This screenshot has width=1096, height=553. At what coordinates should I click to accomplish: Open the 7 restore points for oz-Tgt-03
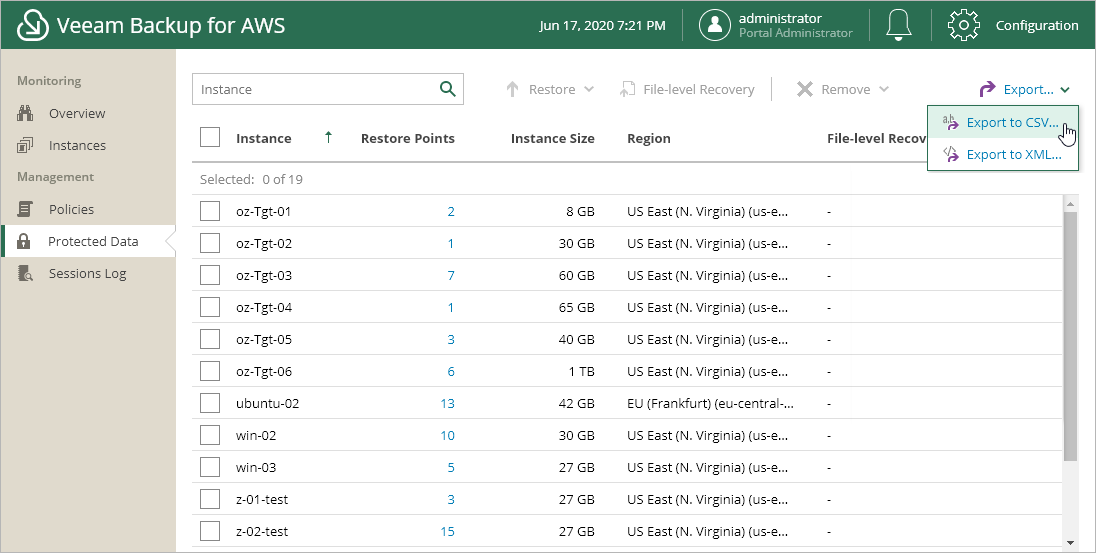point(451,275)
